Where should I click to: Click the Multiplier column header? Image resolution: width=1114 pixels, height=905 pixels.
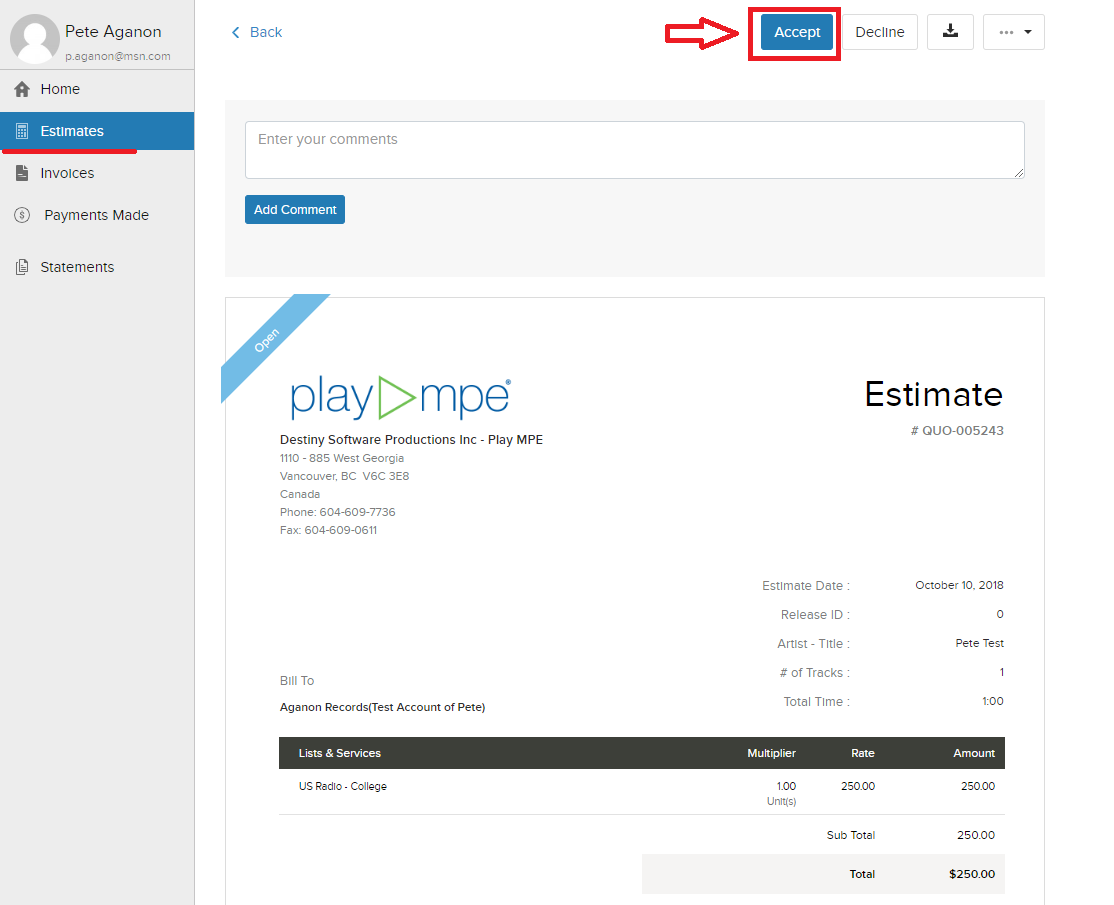(x=771, y=753)
